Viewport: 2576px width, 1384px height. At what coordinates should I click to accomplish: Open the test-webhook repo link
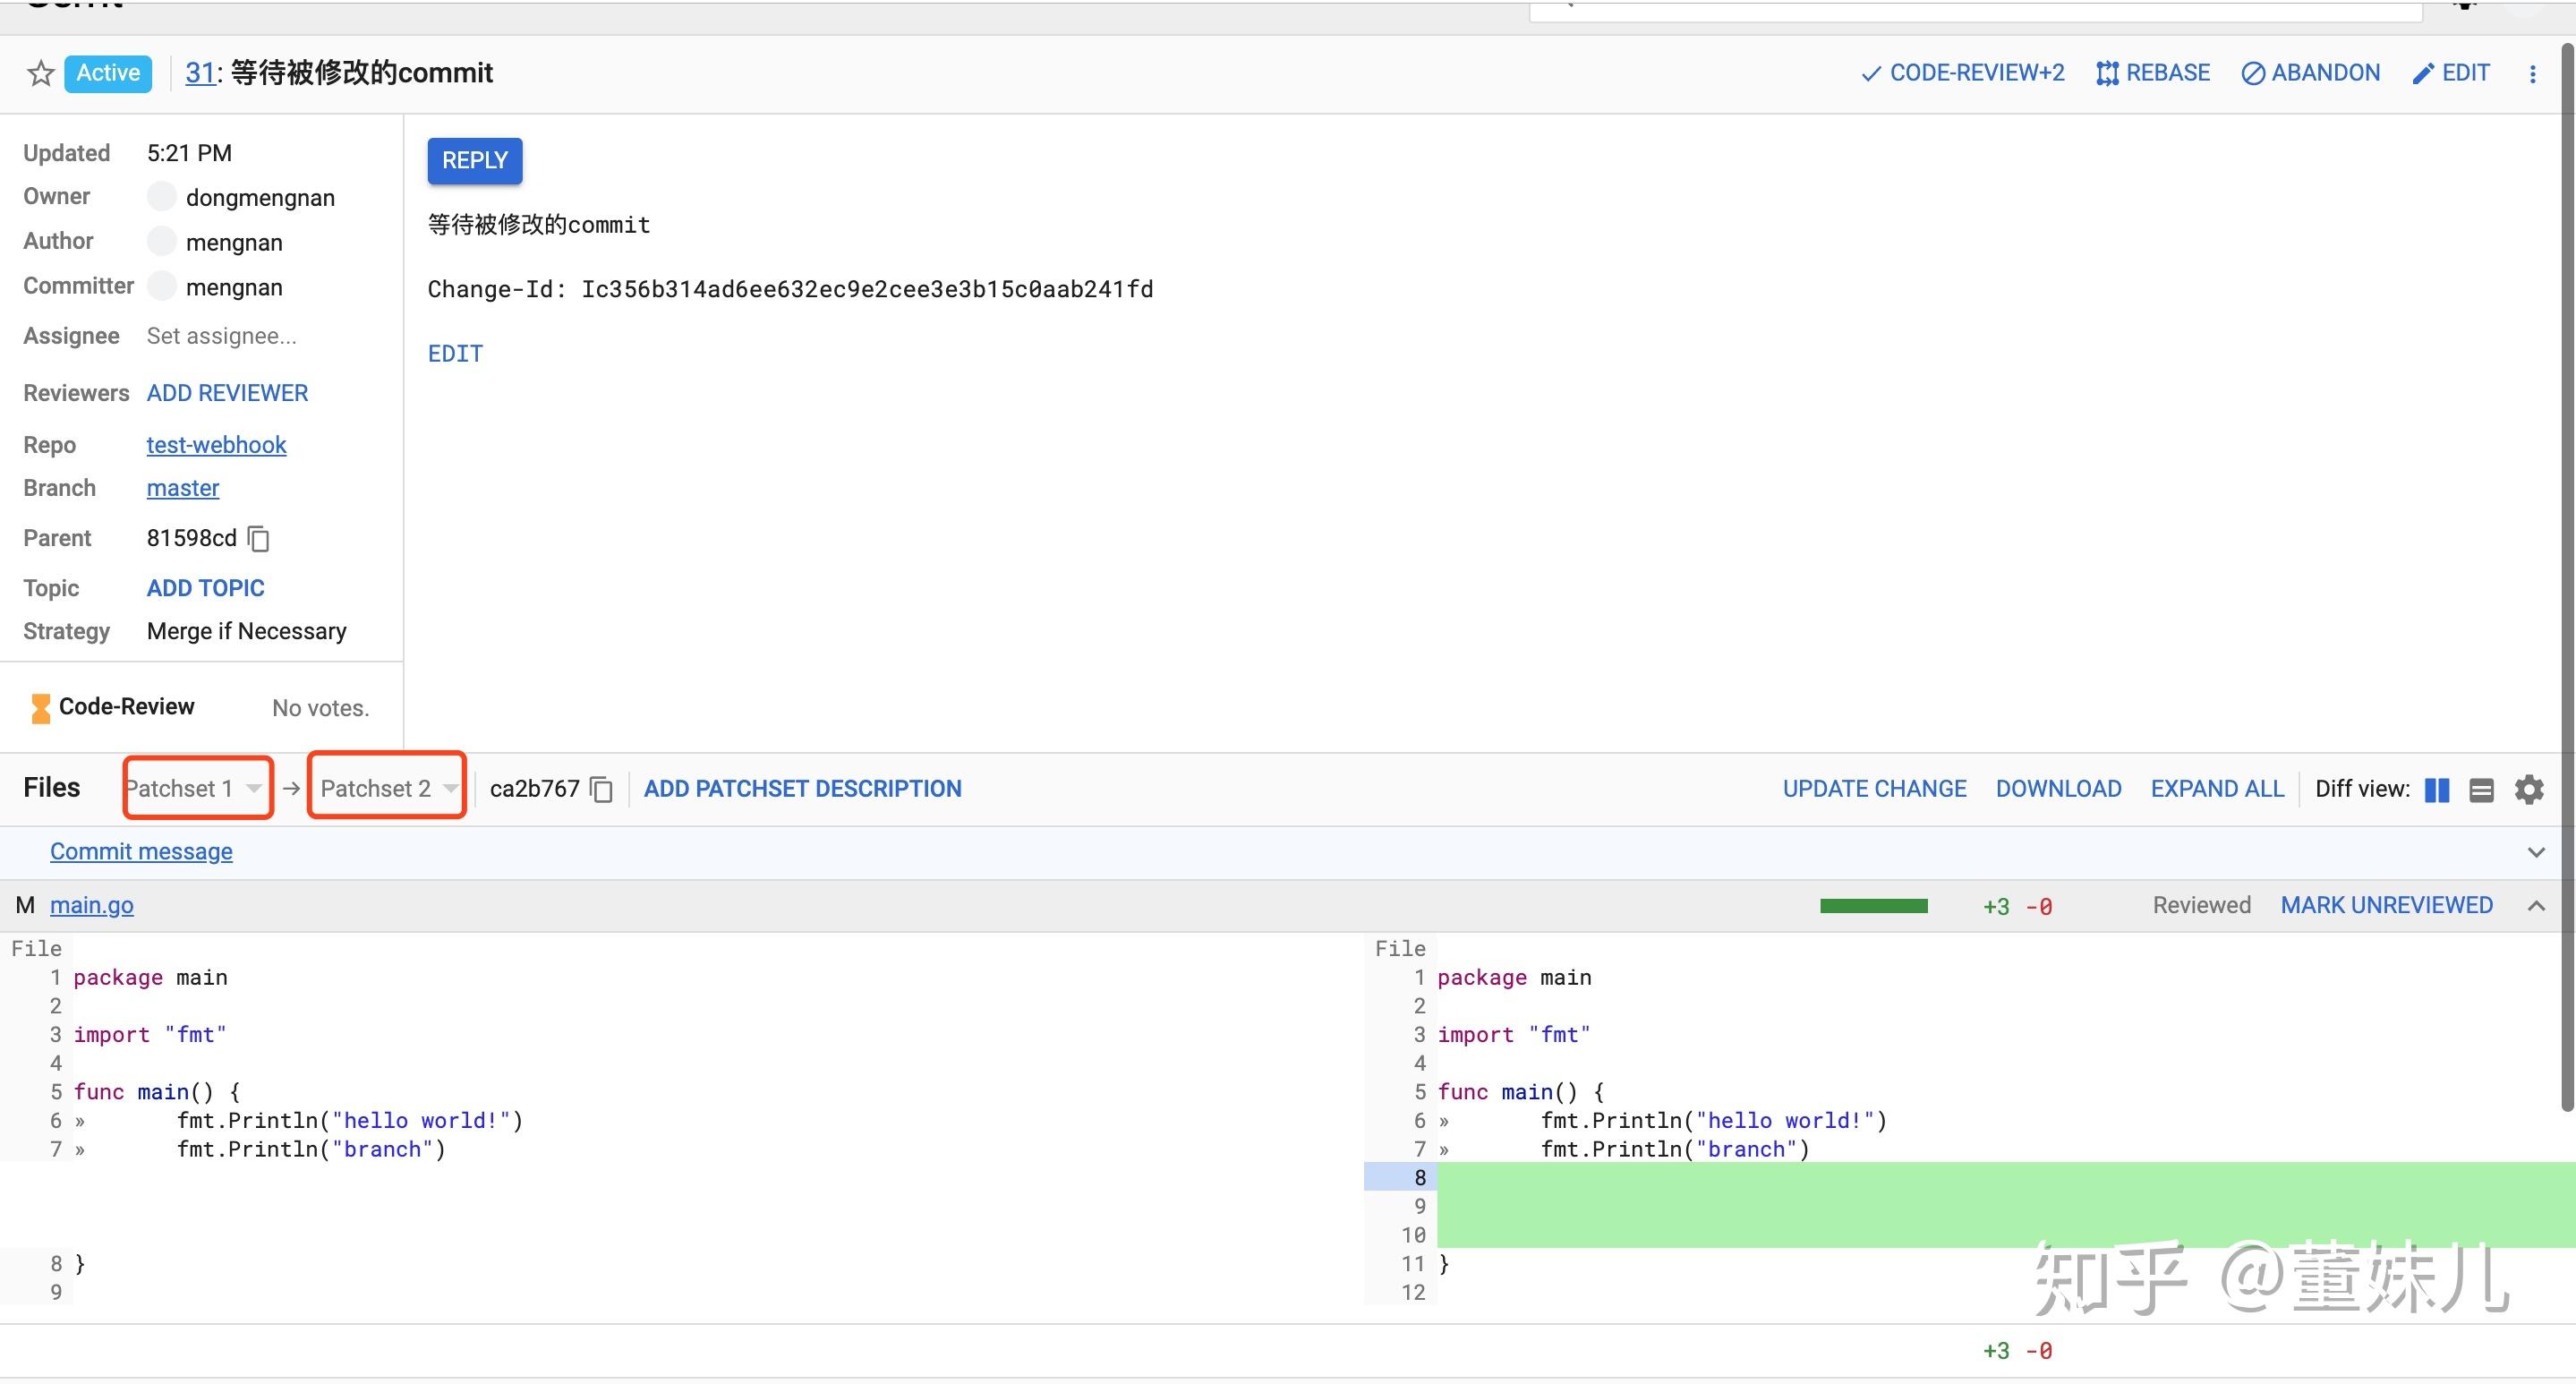coord(216,445)
